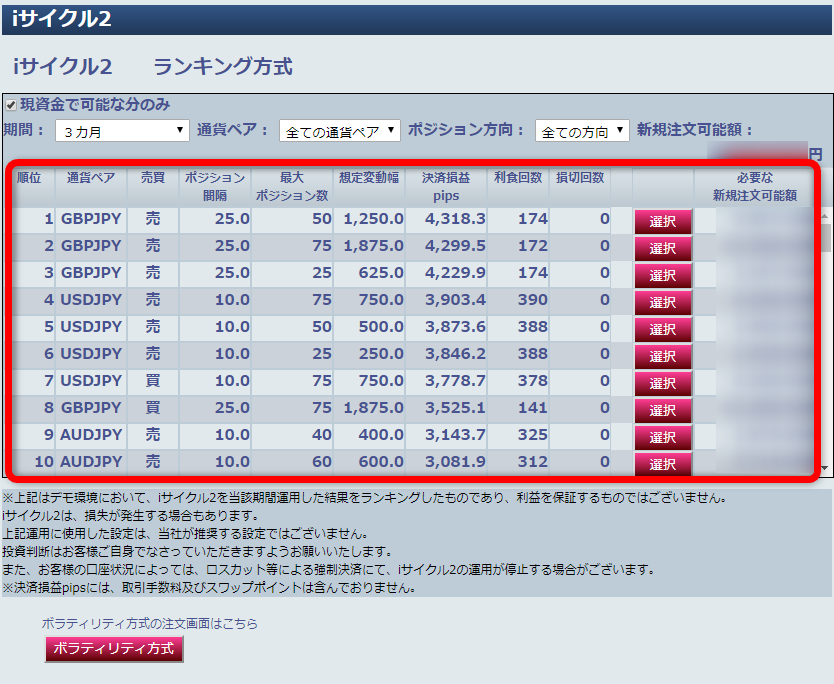The width and height of the screenshot is (834, 684).
Task: Toggle the 現資金で可能な分のみ checkbox
Action: pyautogui.click(x=11, y=104)
